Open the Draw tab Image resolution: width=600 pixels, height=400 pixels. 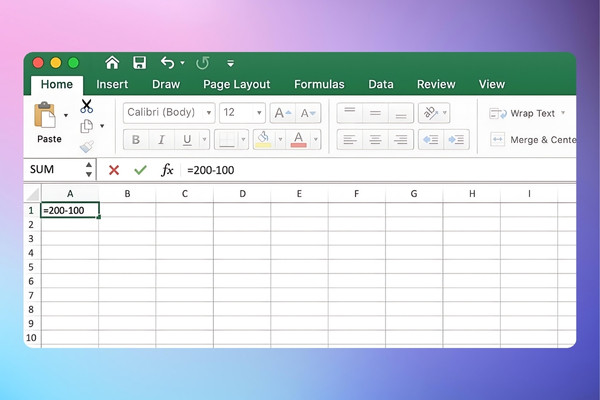166,84
